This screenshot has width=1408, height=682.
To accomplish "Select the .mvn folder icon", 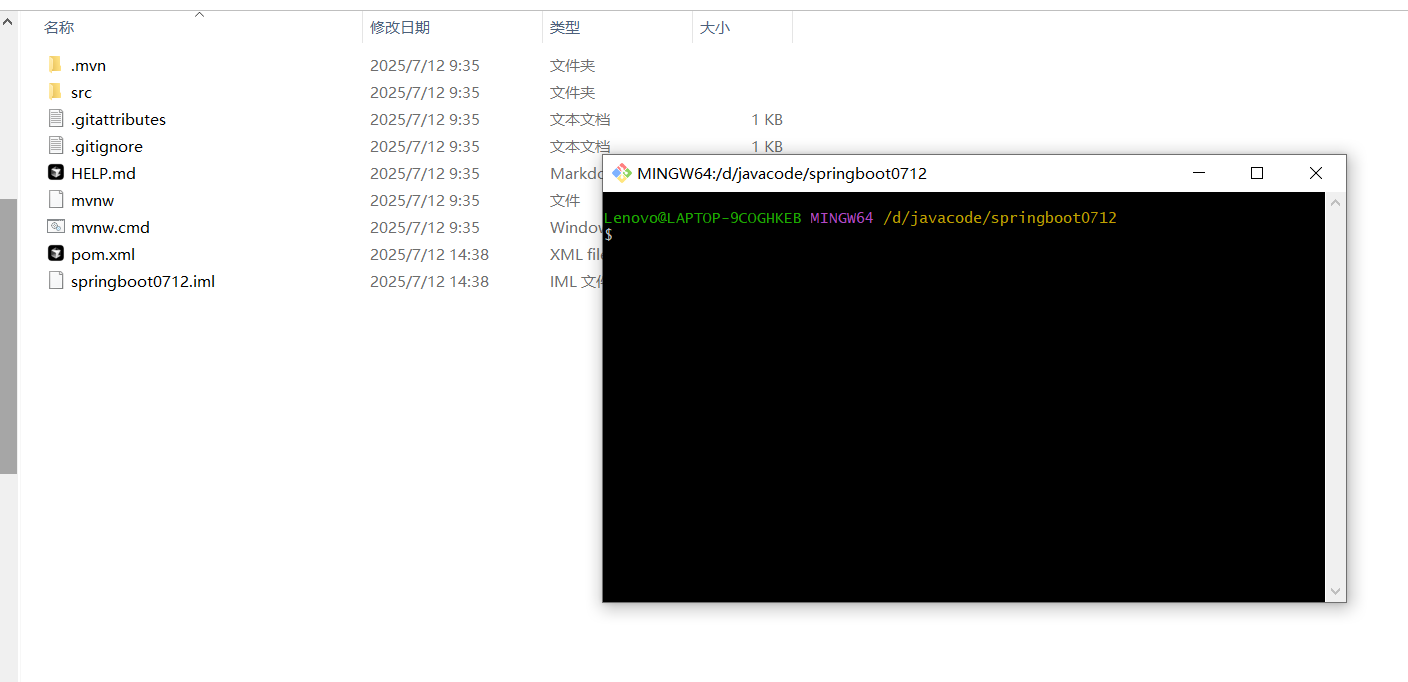I will coord(55,65).
